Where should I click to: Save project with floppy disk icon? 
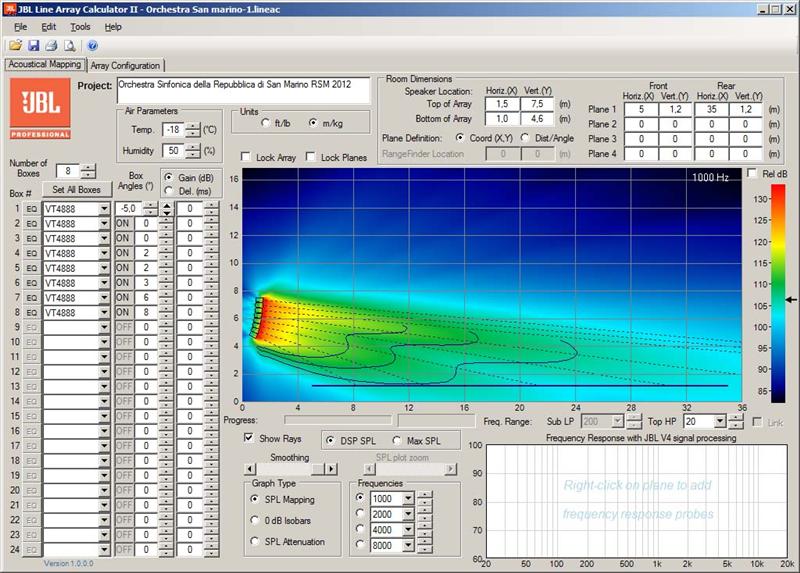(x=34, y=45)
